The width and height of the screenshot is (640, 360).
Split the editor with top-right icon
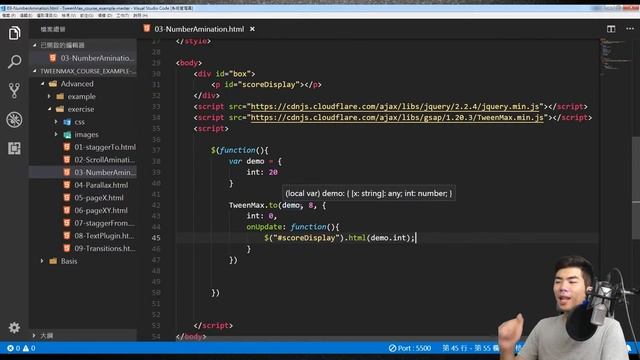coord(611,29)
